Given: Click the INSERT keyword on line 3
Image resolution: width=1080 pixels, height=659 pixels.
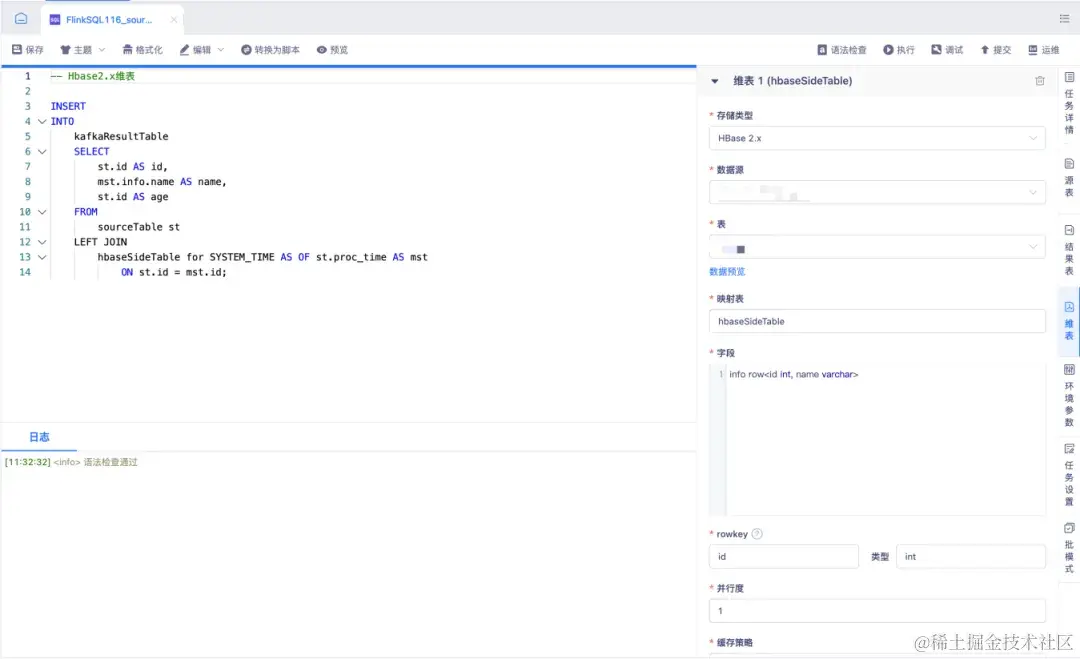Looking at the screenshot, I should coord(68,106).
